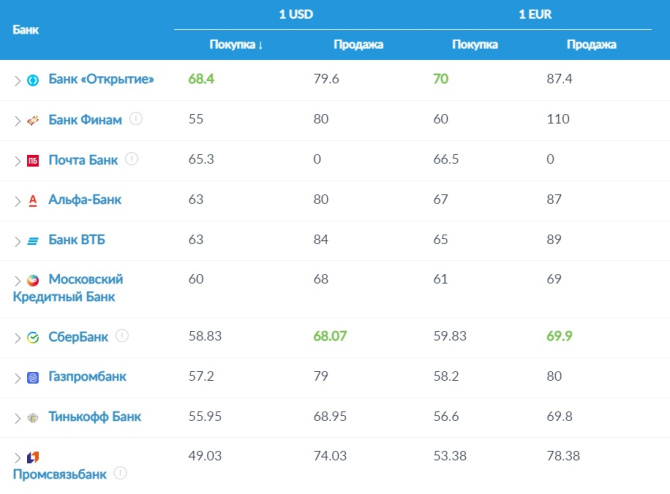Open the Газпромбанк bank link
The height and width of the screenshot is (494, 670).
[88, 377]
